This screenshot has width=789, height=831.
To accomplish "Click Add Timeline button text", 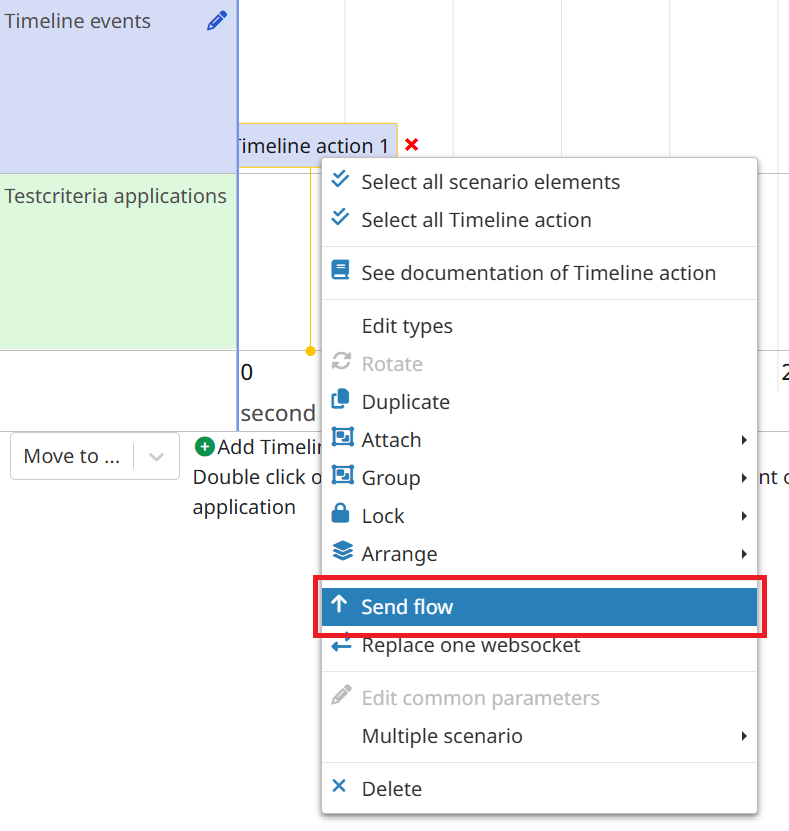I will tap(269, 447).
